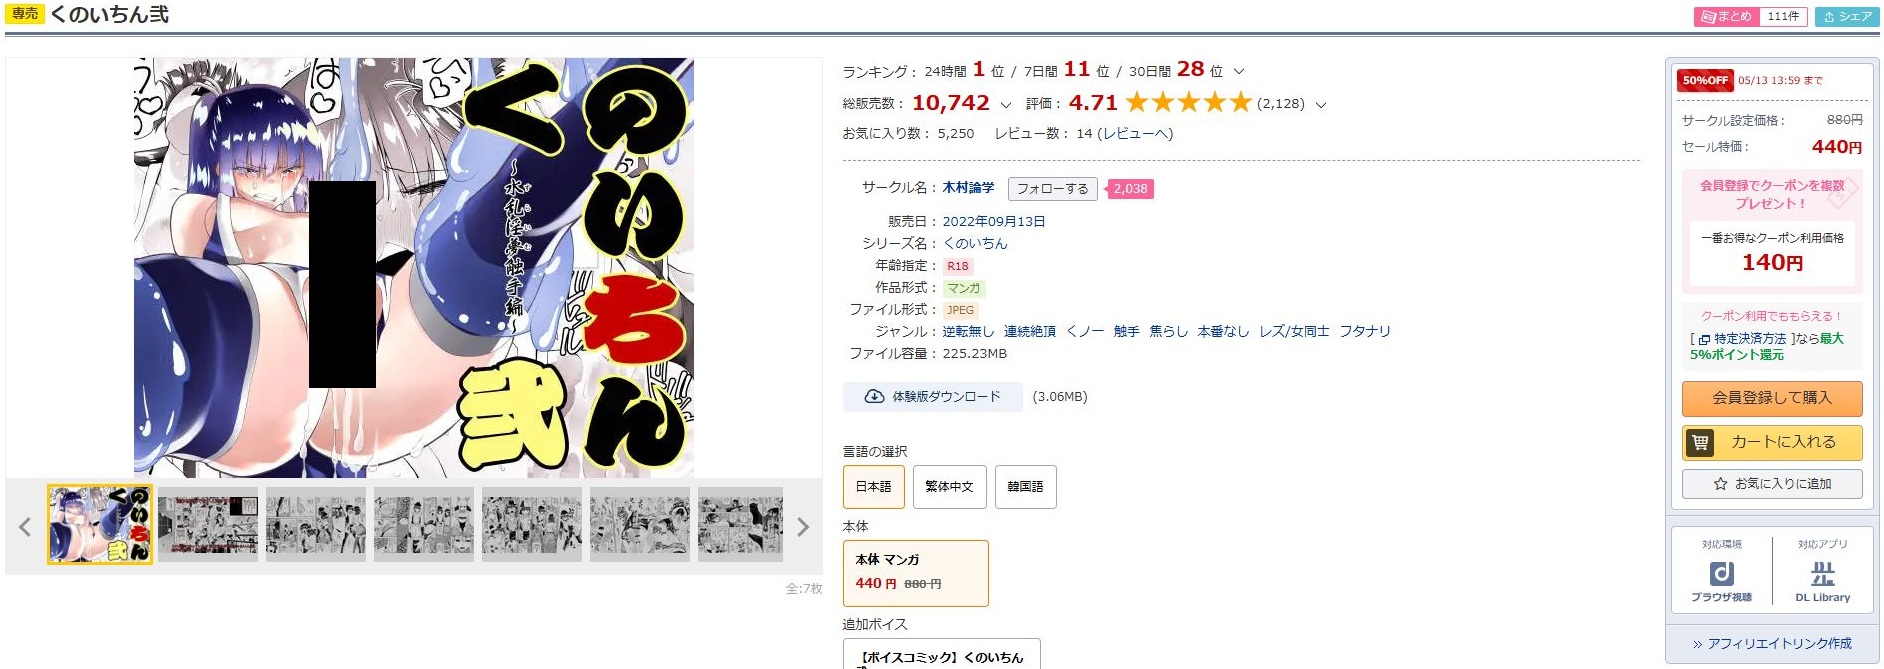Click the star add-to-favorites button
The image size is (1884, 669).
click(x=1772, y=484)
